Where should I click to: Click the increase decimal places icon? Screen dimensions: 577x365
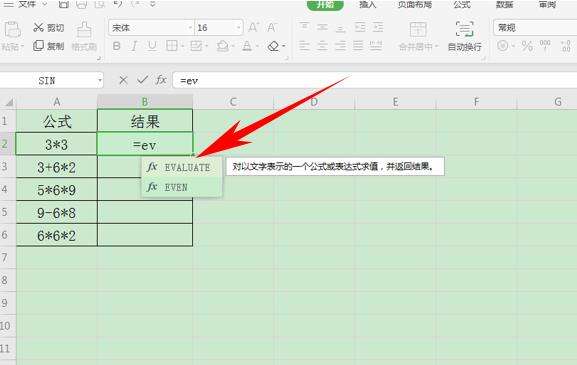(x=566, y=46)
